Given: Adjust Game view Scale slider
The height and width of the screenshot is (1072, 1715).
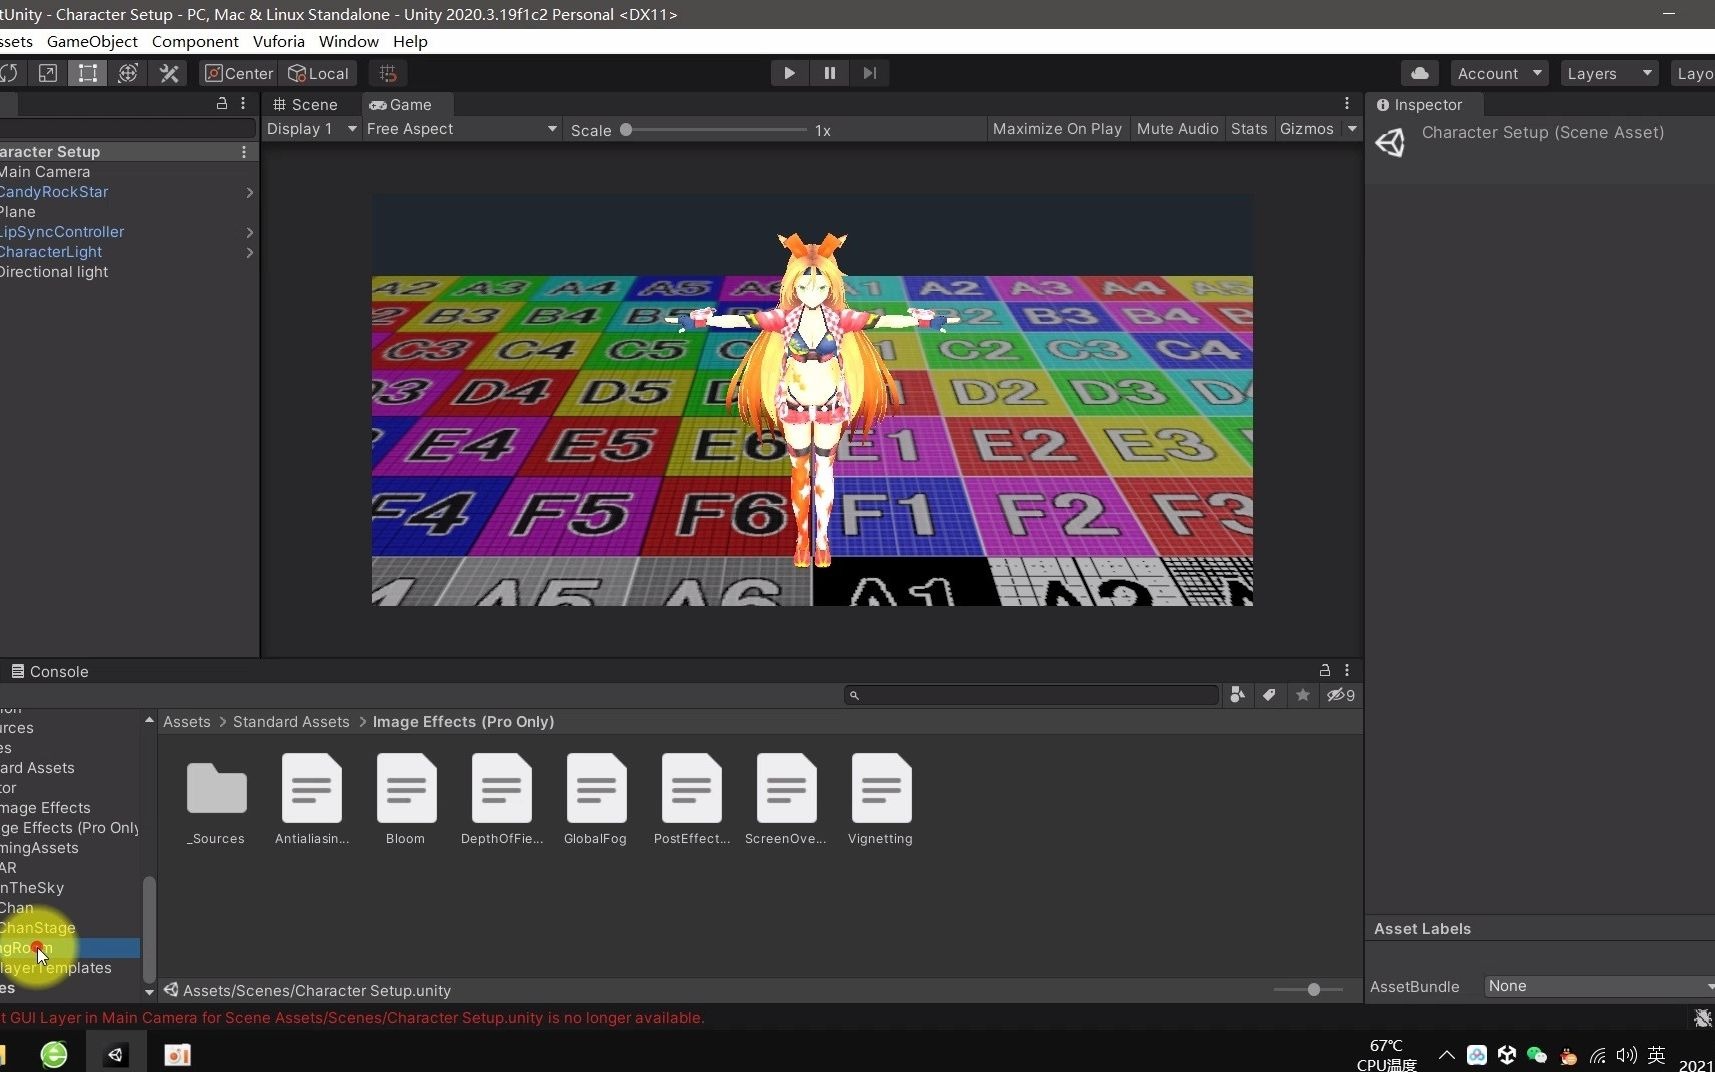Looking at the screenshot, I should [x=716, y=129].
